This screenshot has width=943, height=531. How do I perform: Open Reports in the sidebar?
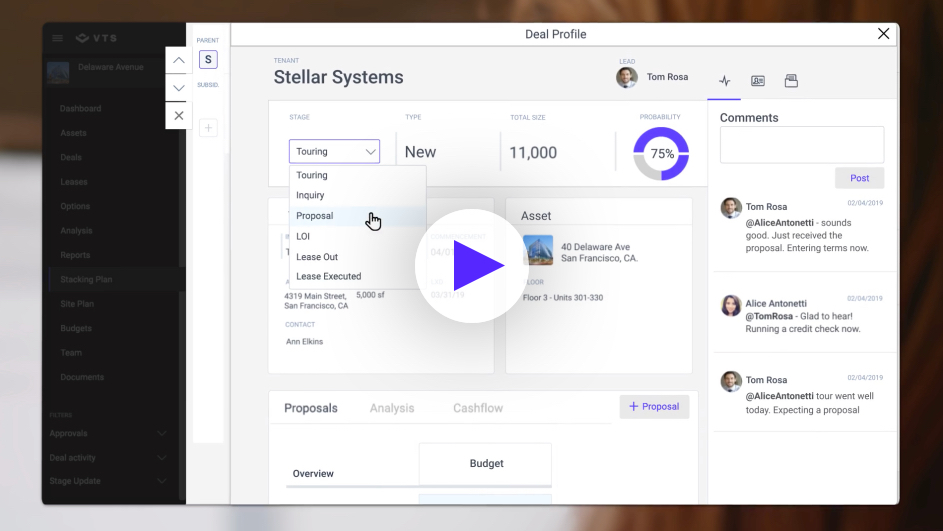point(75,255)
